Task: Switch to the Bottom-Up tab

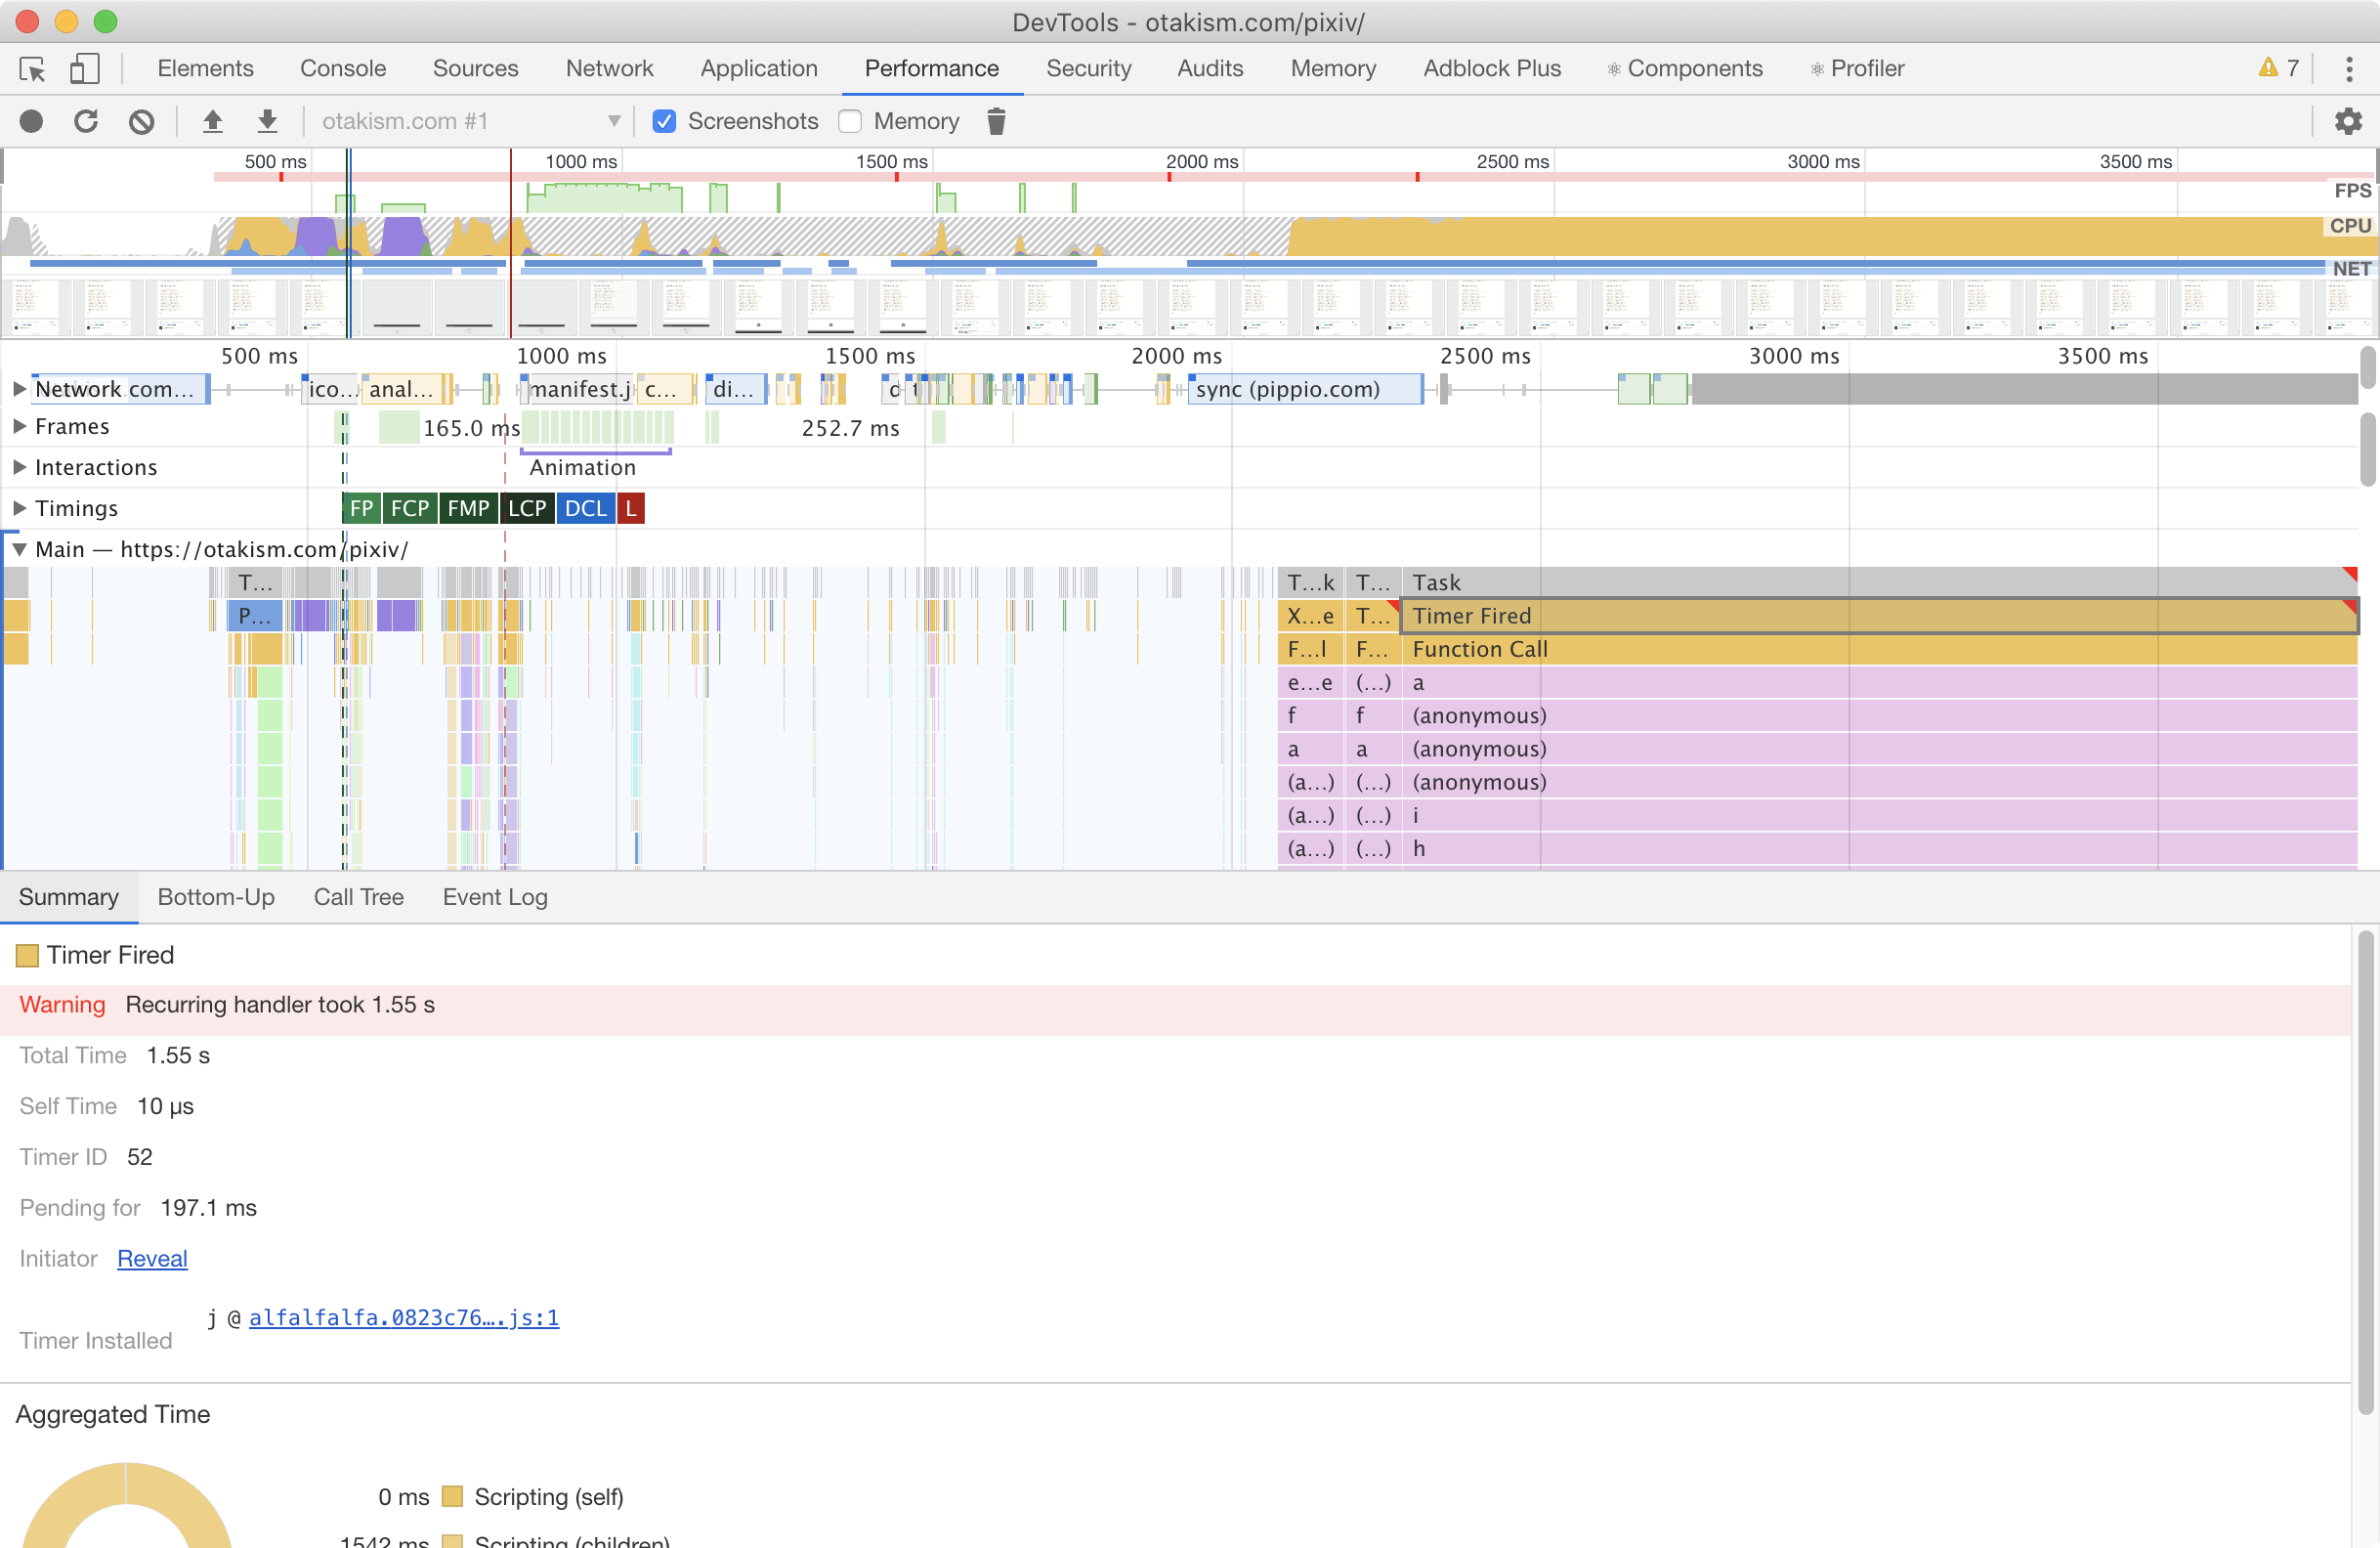Action: (x=216, y=897)
